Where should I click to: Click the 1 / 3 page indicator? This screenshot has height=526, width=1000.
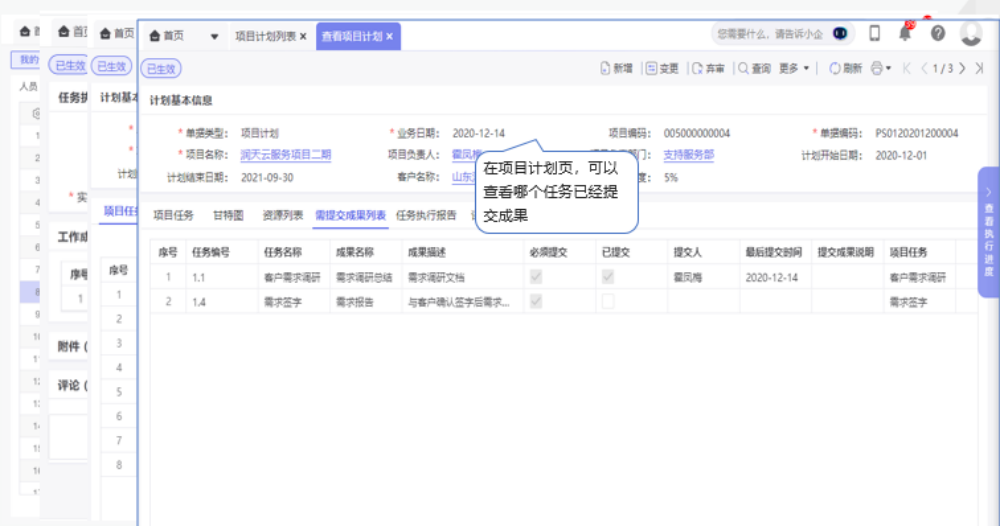pos(943,68)
